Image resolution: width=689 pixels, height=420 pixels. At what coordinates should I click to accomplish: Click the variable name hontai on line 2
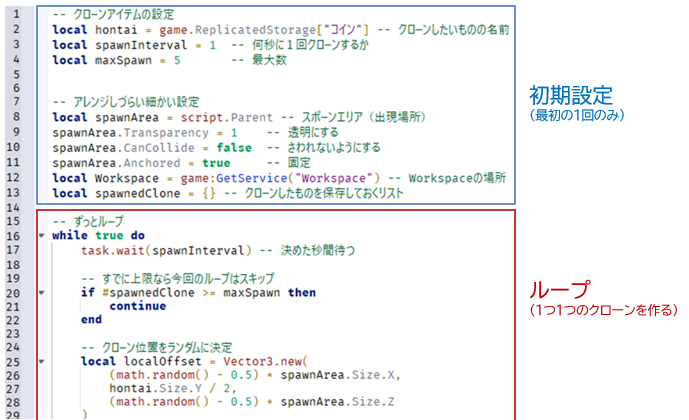coord(116,30)
